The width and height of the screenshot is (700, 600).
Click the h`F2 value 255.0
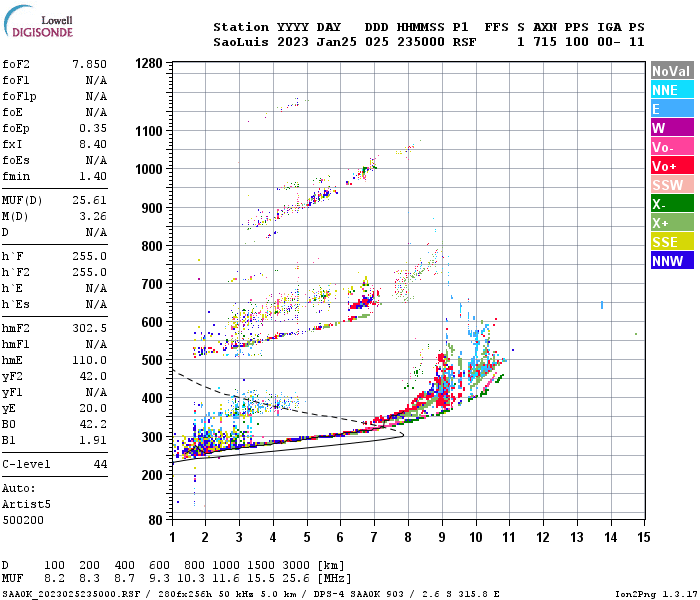89,272
